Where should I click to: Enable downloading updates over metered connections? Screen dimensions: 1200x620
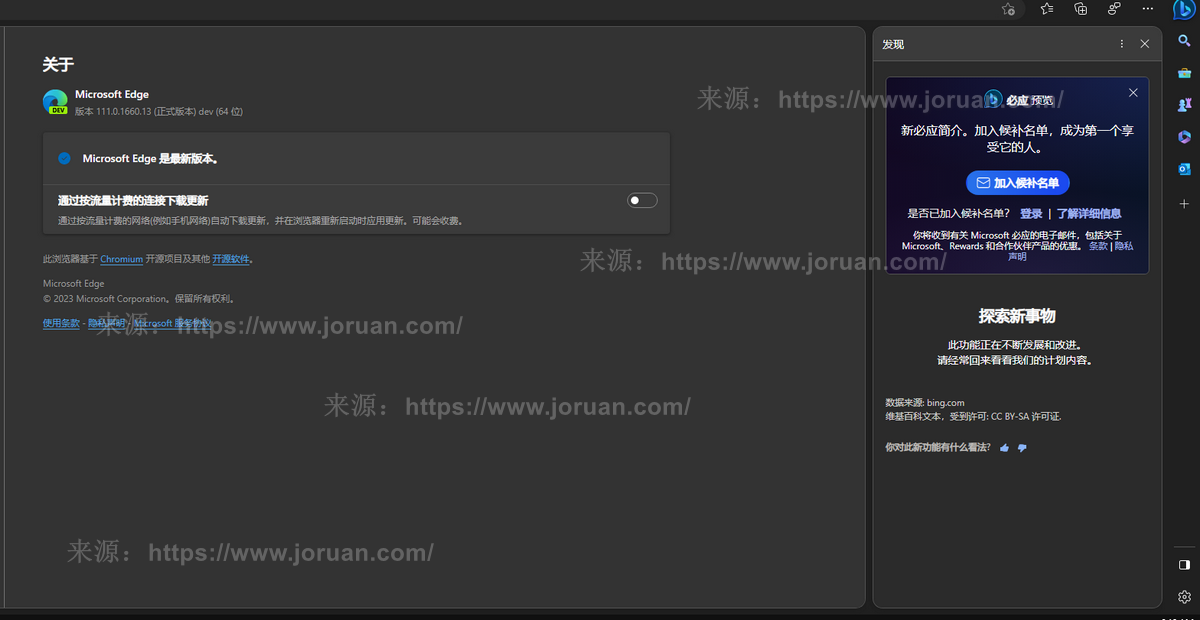(642, 201)
